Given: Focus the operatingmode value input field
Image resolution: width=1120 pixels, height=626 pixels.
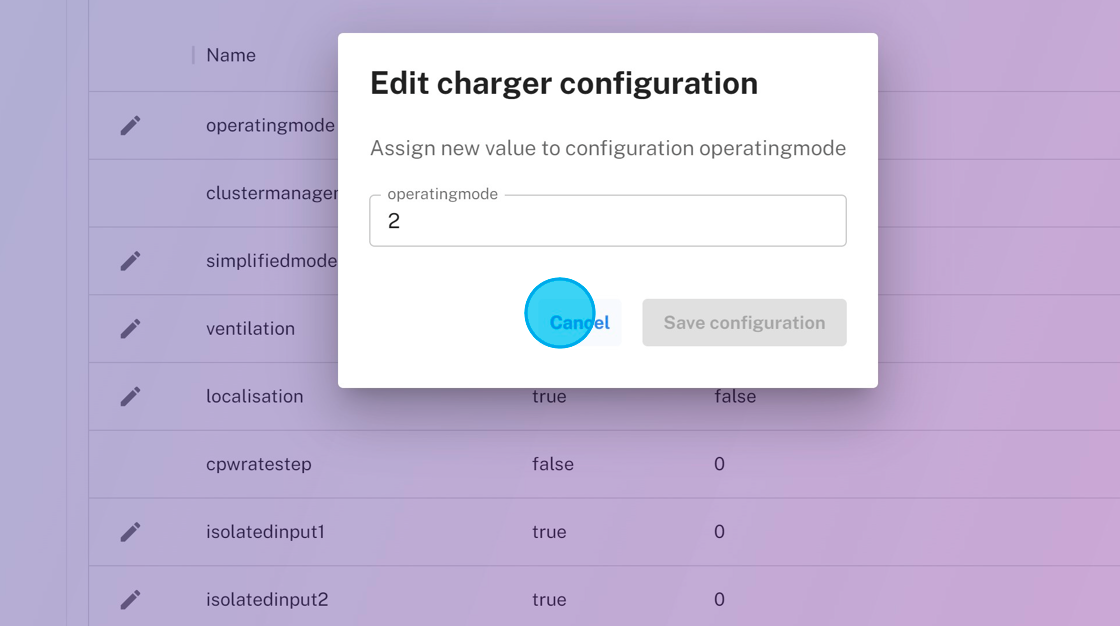Looking at the screenshot, I should tap(607, 221).
